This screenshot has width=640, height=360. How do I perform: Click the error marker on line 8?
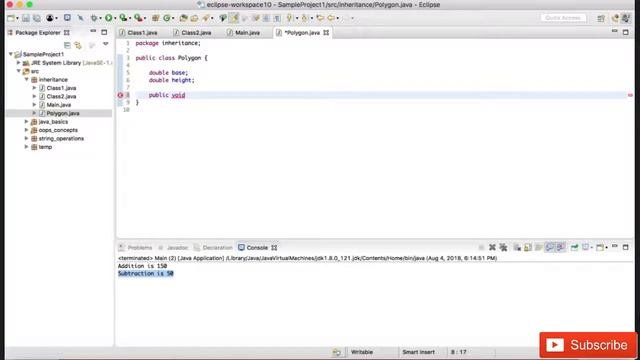pos(120,95)
